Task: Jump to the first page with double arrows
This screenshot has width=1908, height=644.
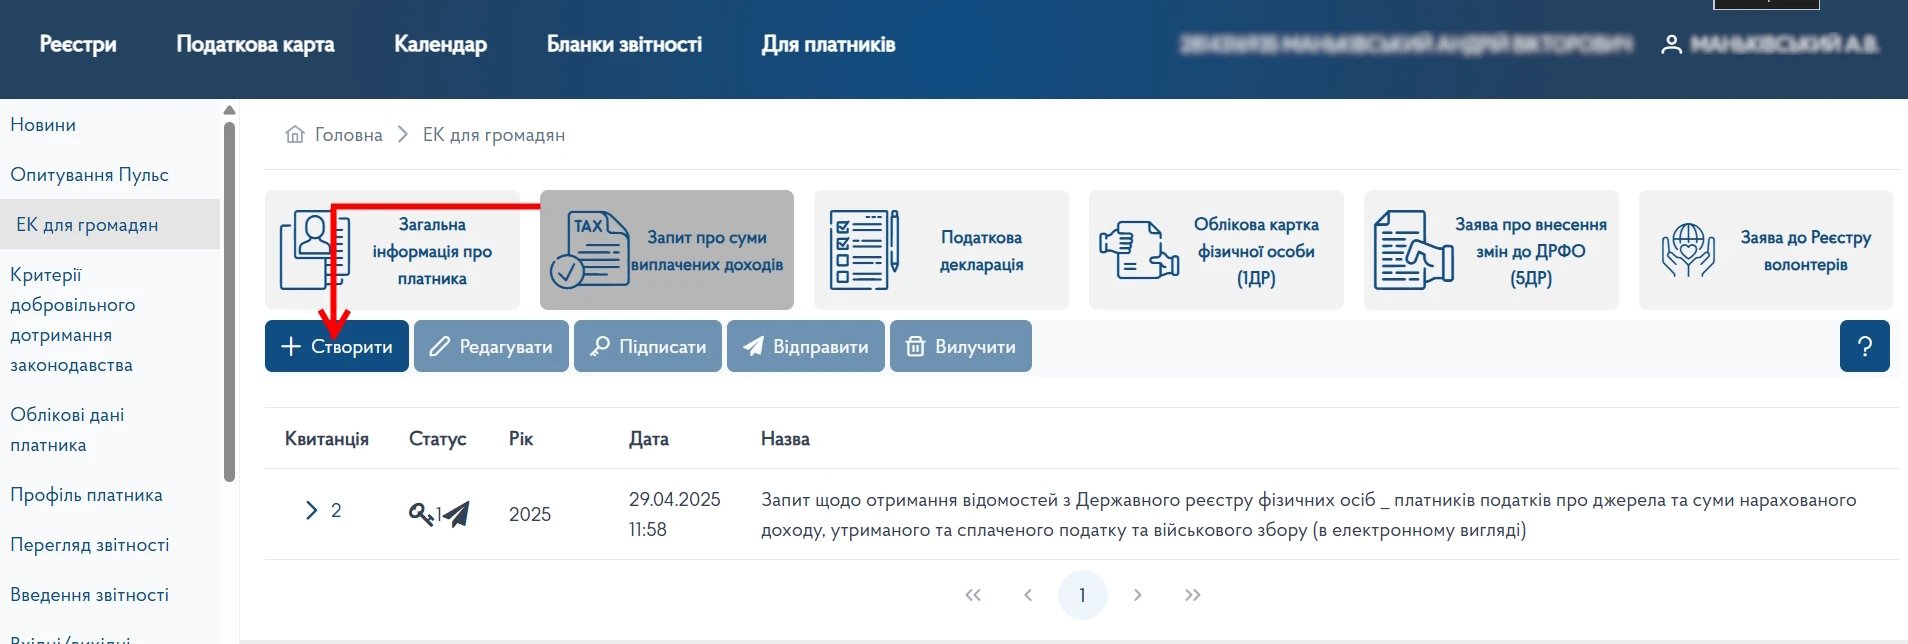Action: click(973, 595)
